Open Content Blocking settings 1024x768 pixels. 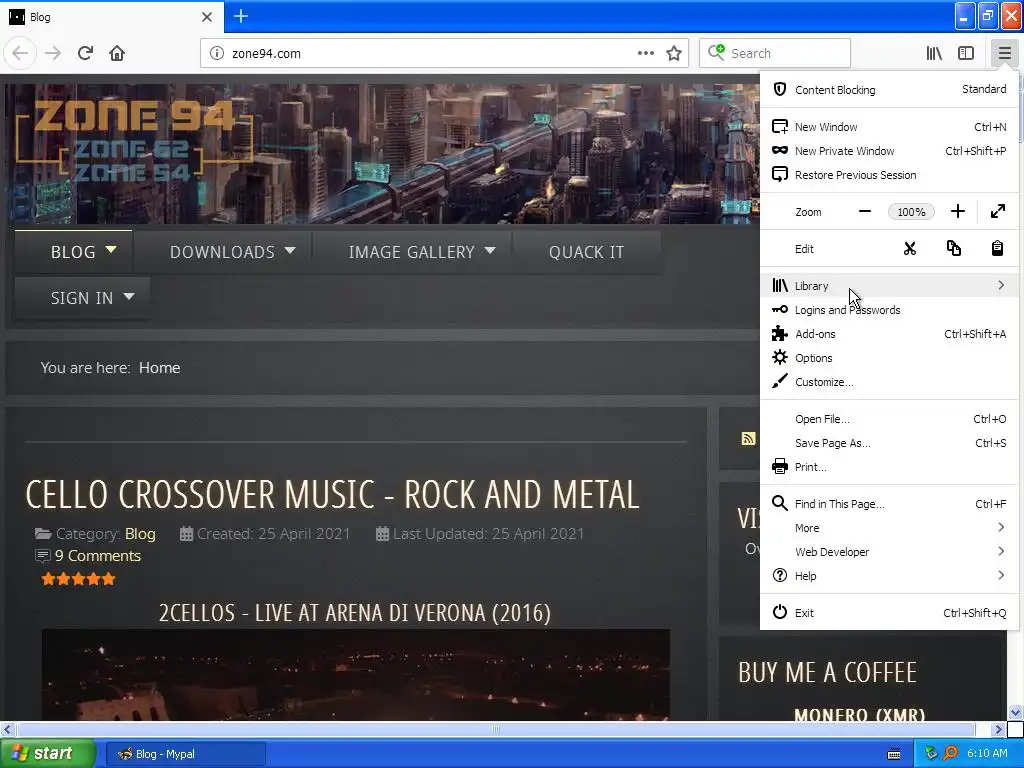coord(889,89)
